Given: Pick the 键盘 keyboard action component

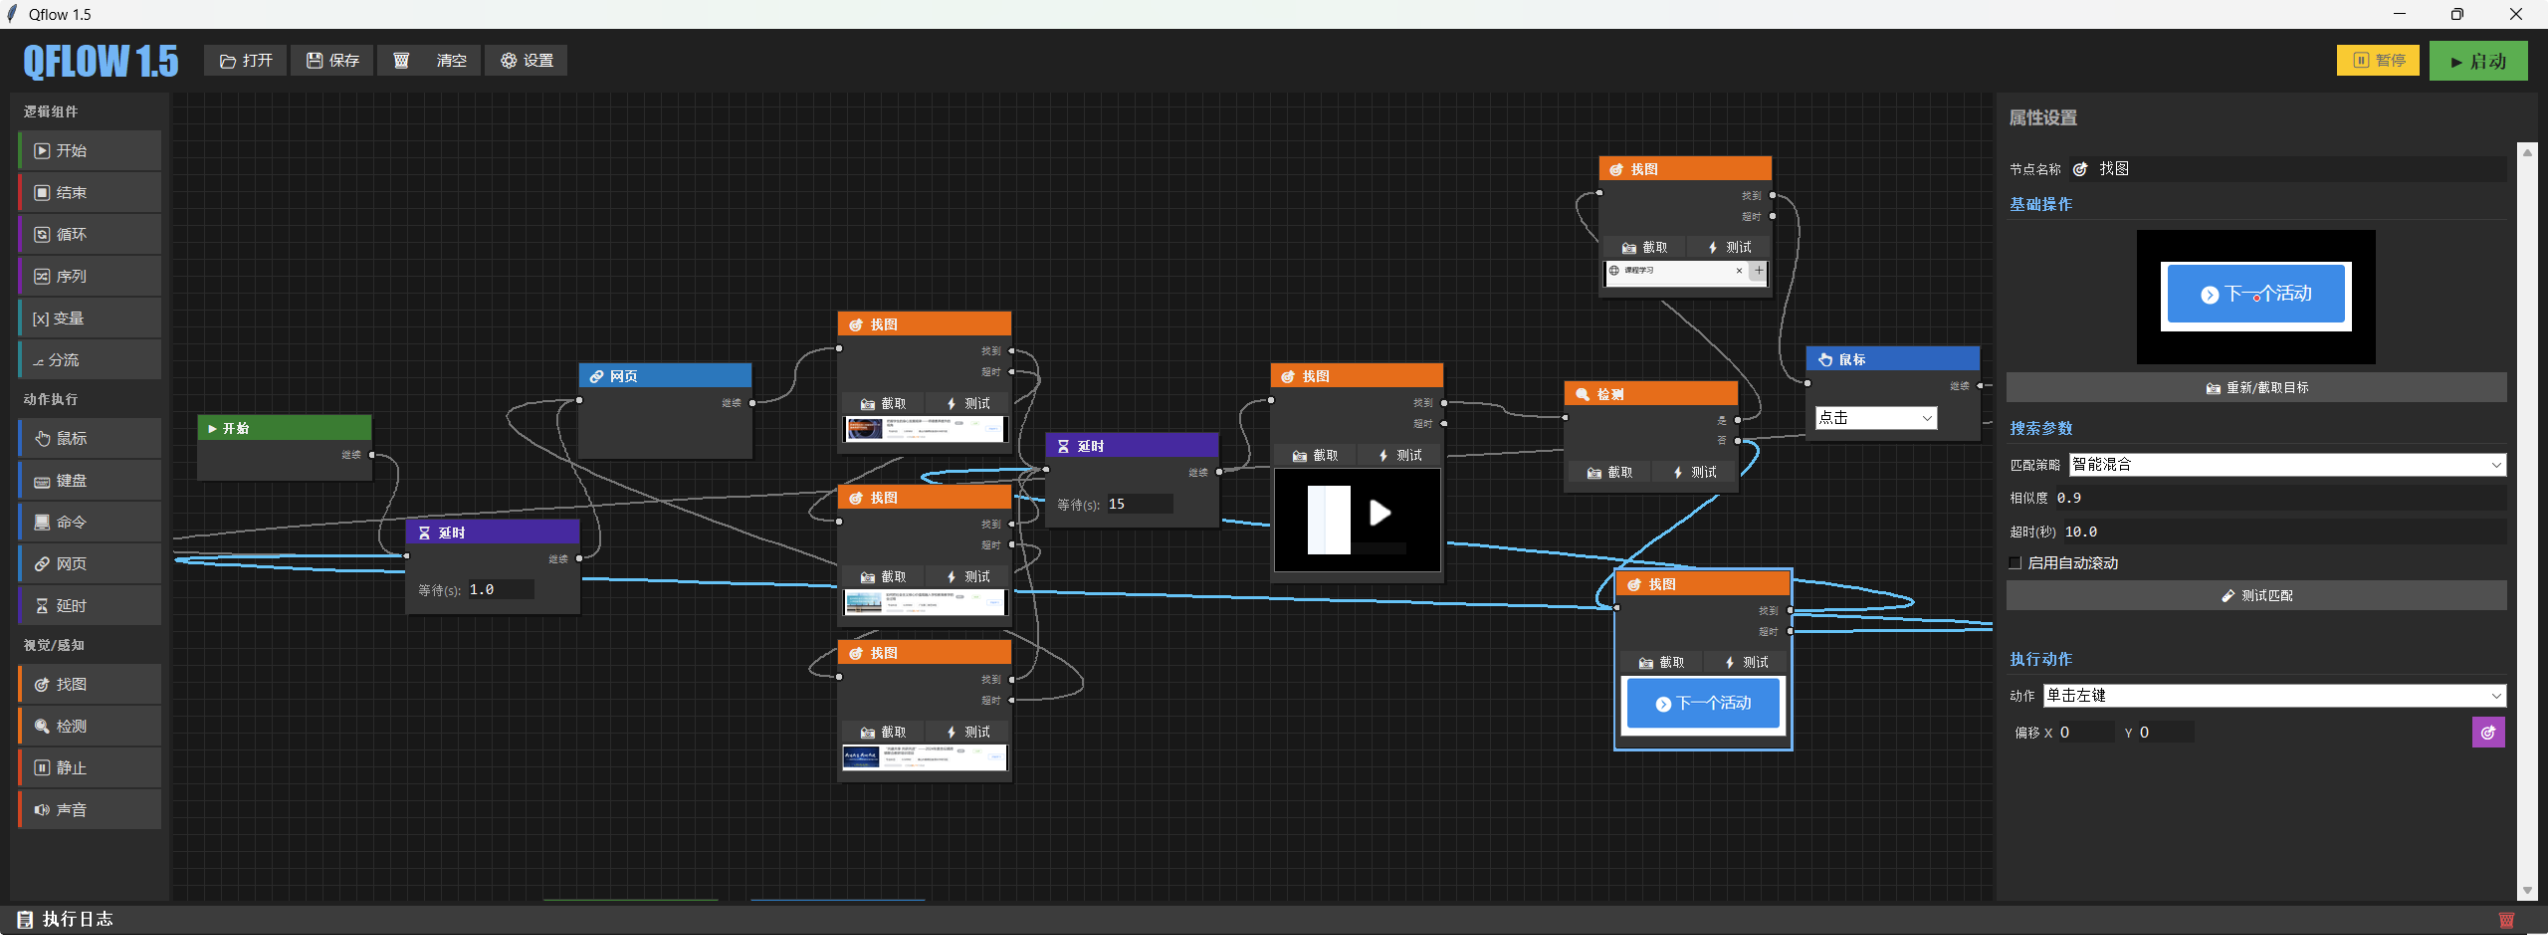Looking at the screenshot, I should click(89, 480).
